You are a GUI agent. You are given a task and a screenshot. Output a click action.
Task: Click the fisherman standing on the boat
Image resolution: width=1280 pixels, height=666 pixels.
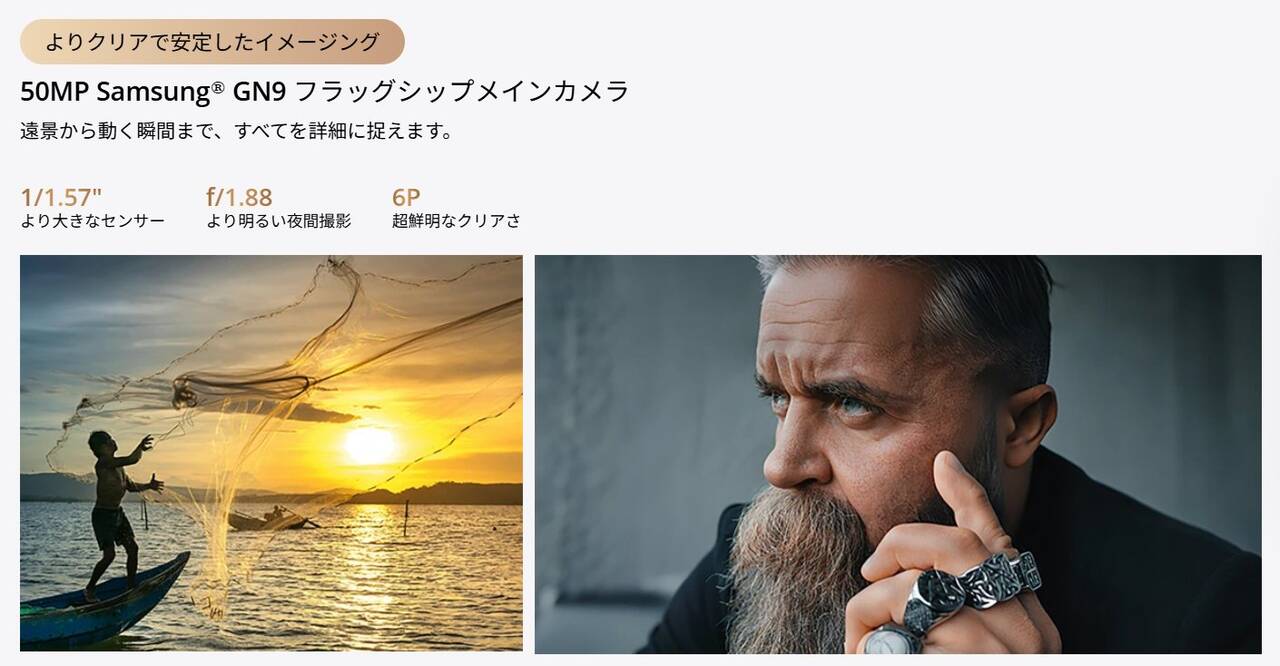(x=117, y=512)
